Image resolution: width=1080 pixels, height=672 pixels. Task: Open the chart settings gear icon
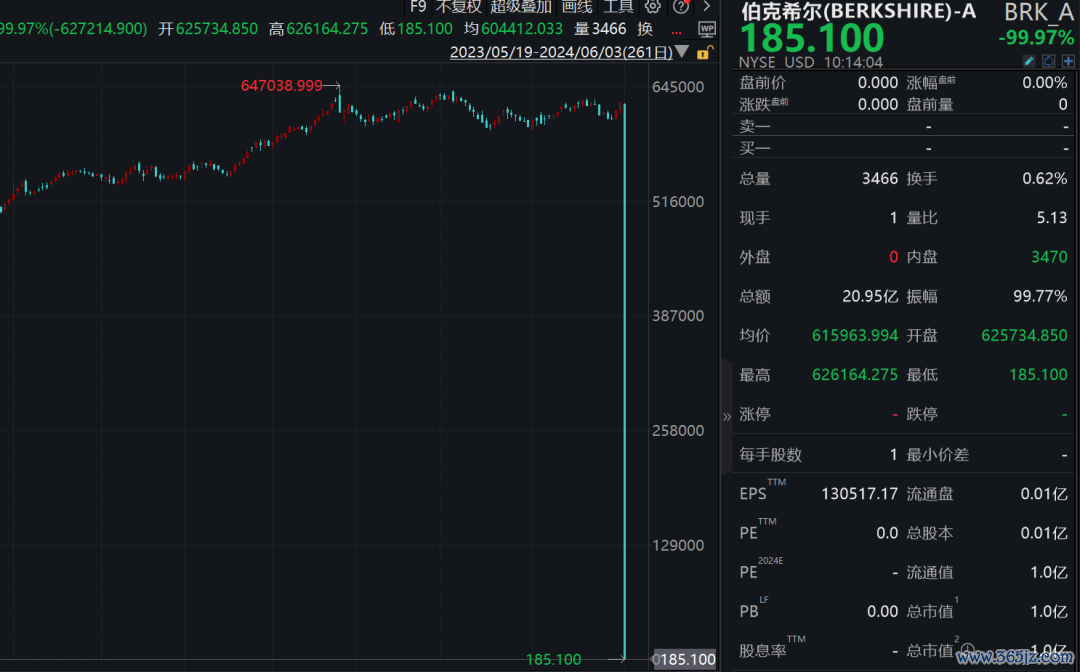coord(652,7)
